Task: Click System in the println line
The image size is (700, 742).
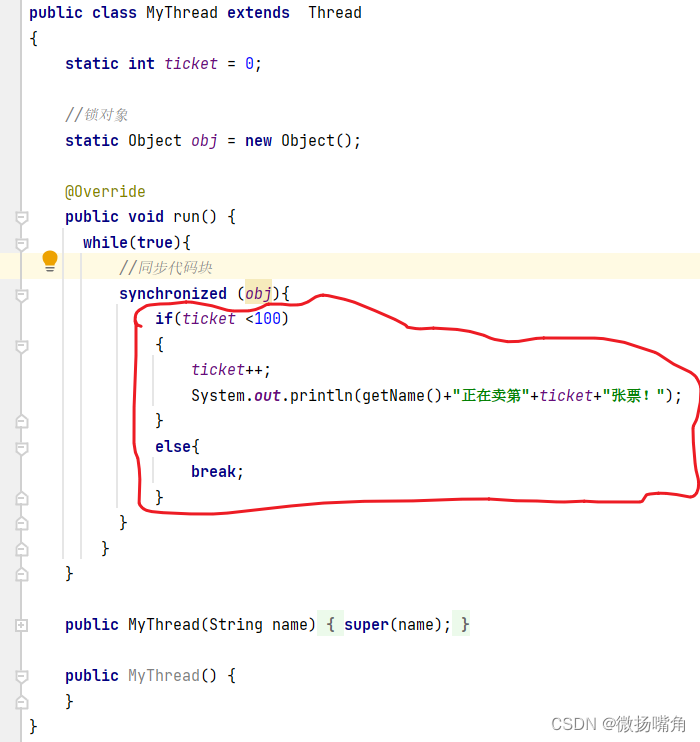Action: pyautogui.click(x=218, y=396)
